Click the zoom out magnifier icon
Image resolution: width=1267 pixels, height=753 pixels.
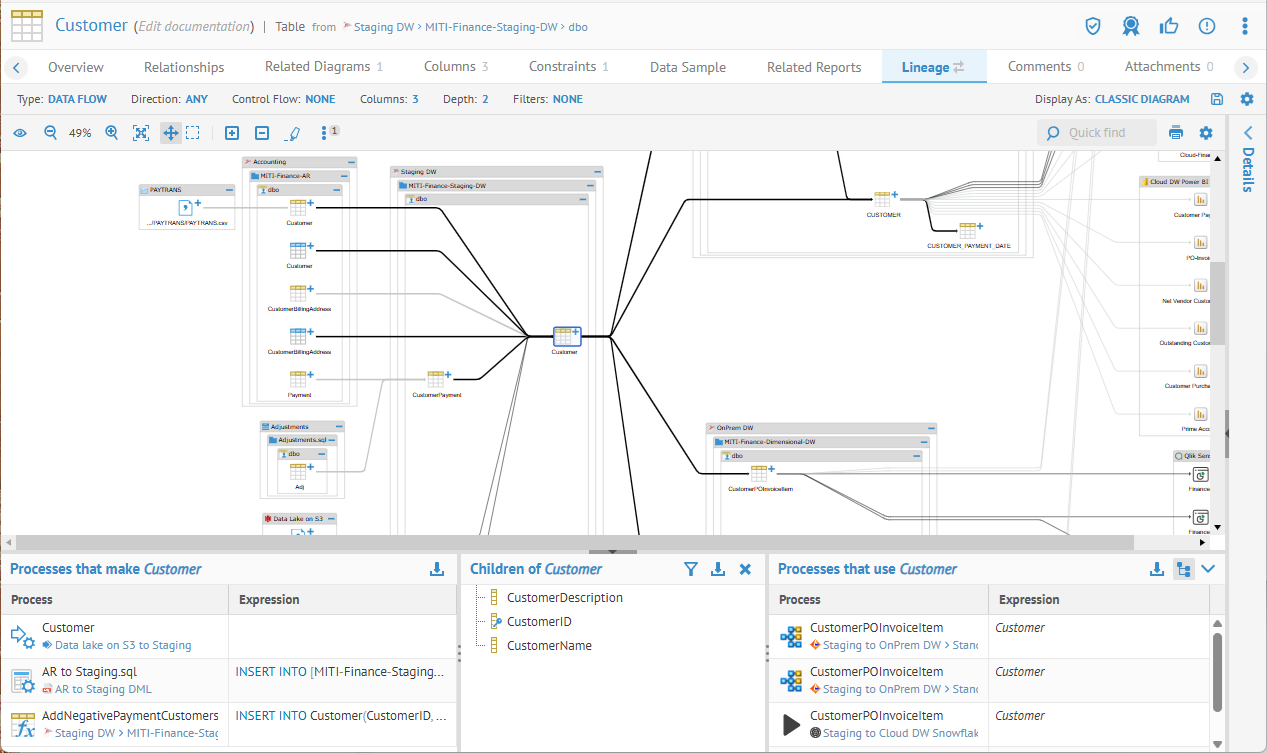coord(50,133)
